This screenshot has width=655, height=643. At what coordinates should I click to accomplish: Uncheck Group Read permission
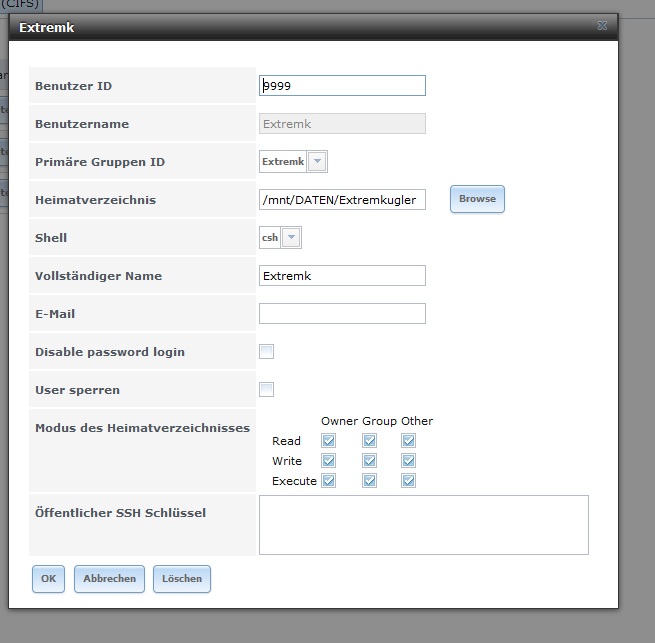pos(369,440)
